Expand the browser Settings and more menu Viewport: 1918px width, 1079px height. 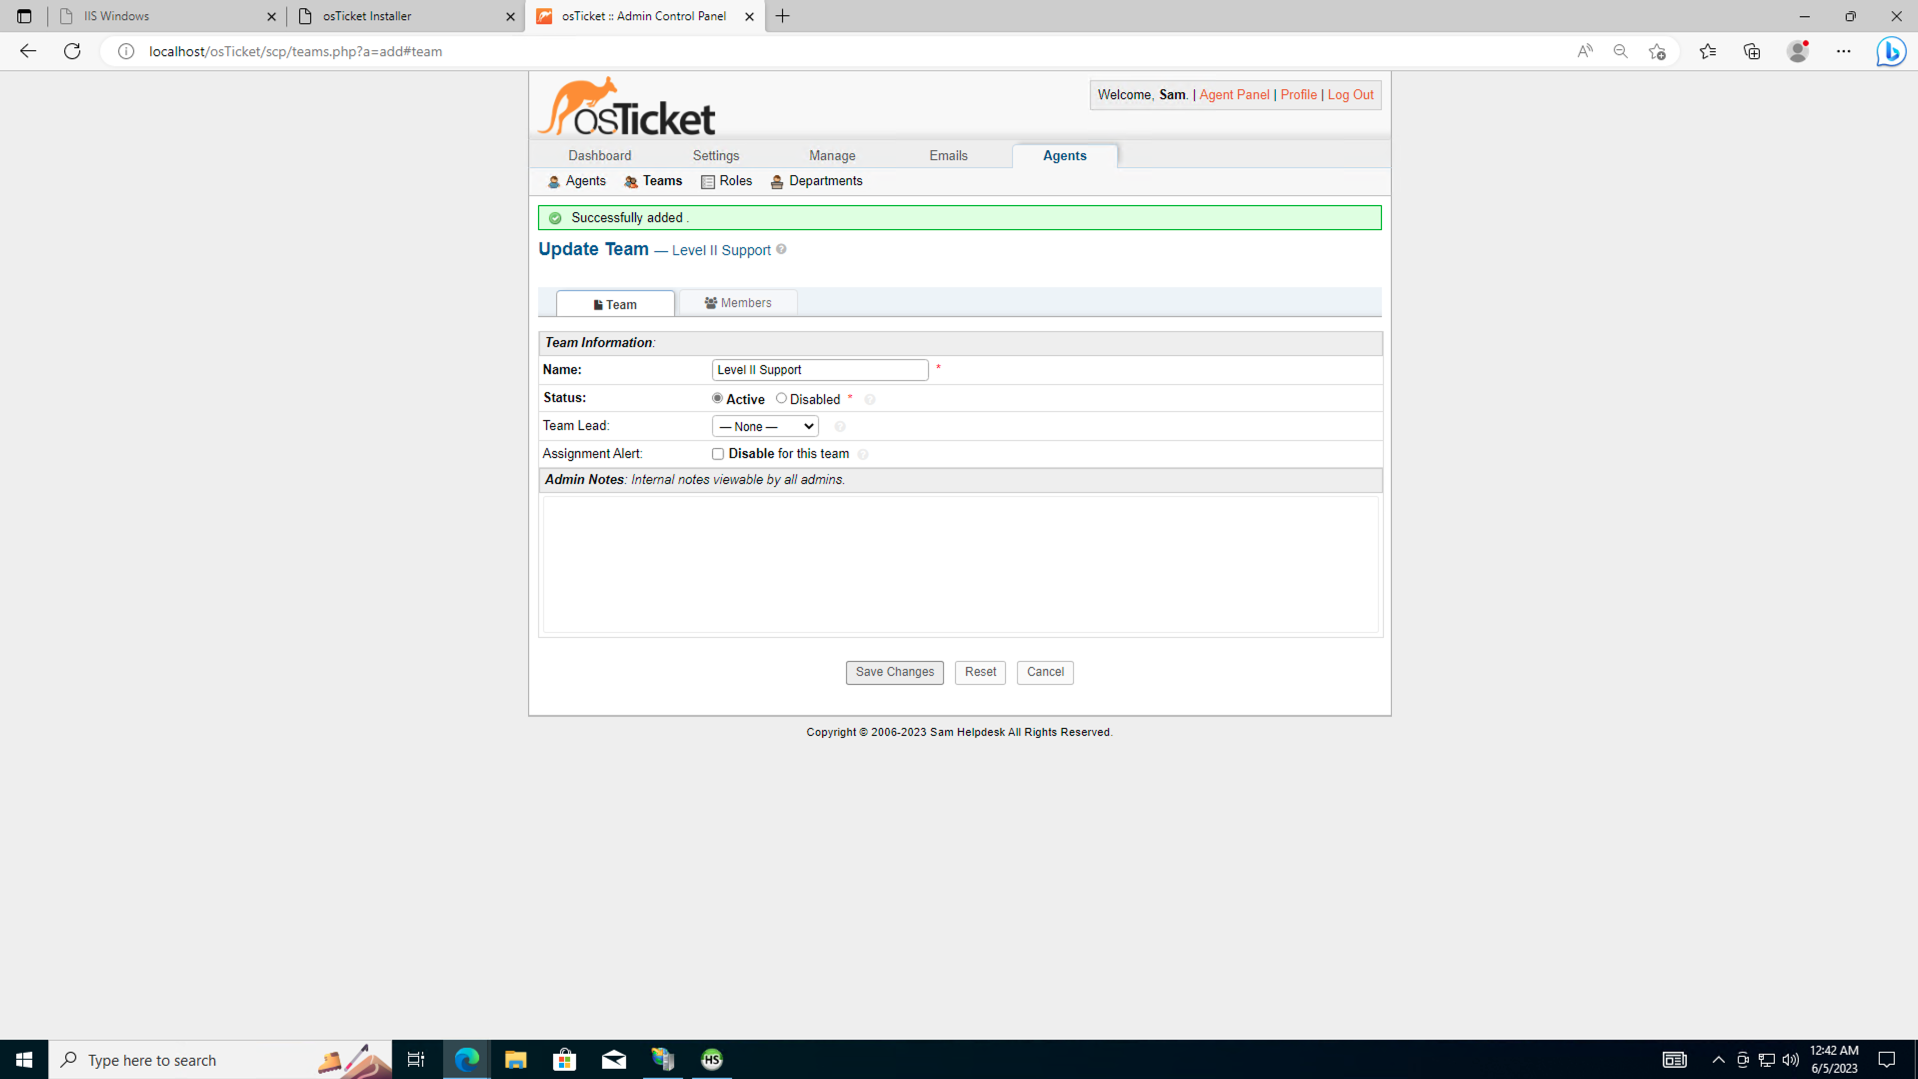coord(1844,51)
